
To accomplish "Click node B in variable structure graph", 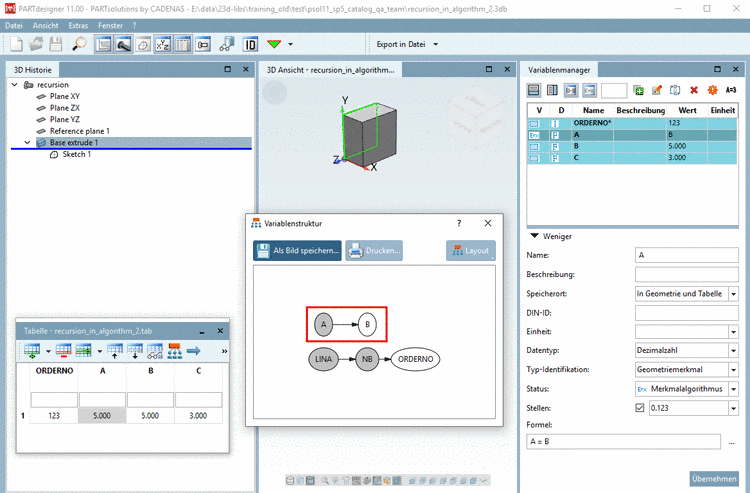I will click(x=367, y=324).
